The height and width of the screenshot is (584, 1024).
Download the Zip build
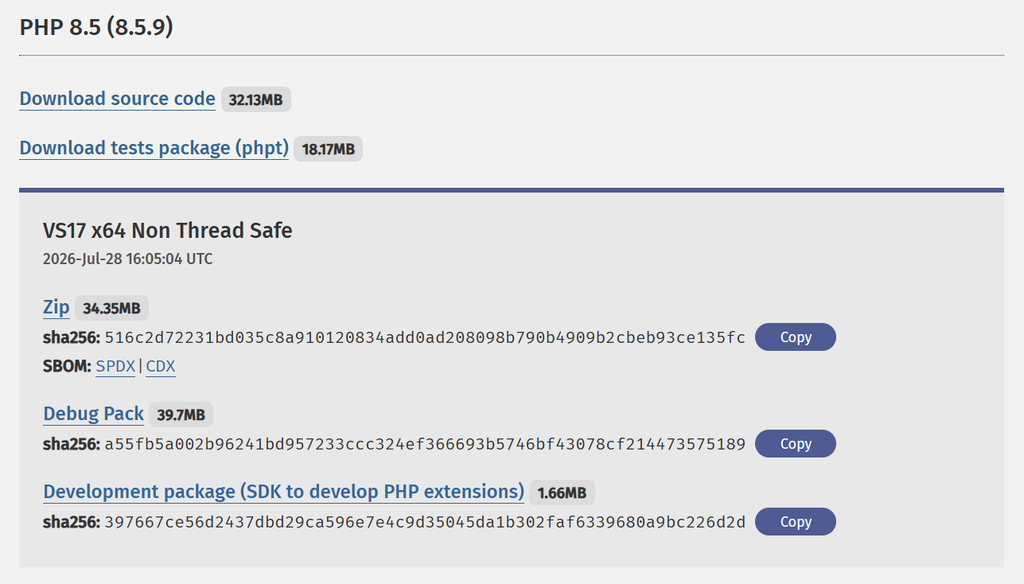tap(56, 307)
